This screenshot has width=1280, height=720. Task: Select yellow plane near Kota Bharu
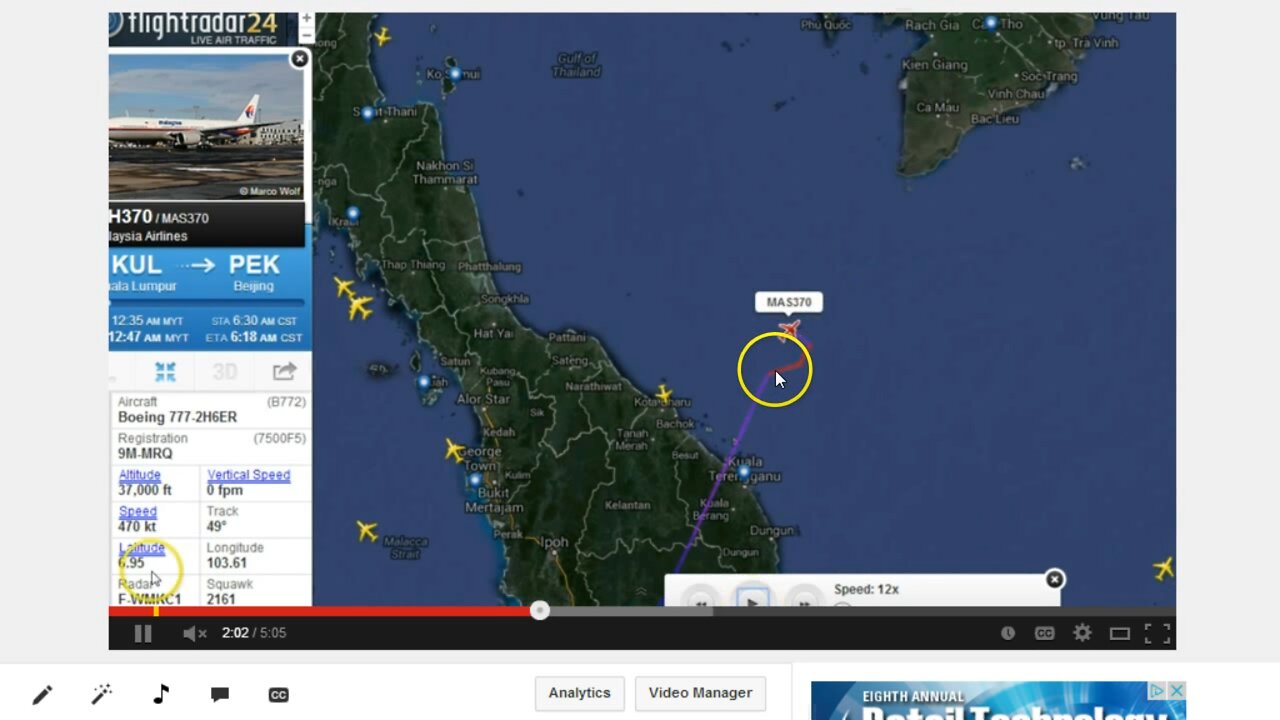coord(663,394)
